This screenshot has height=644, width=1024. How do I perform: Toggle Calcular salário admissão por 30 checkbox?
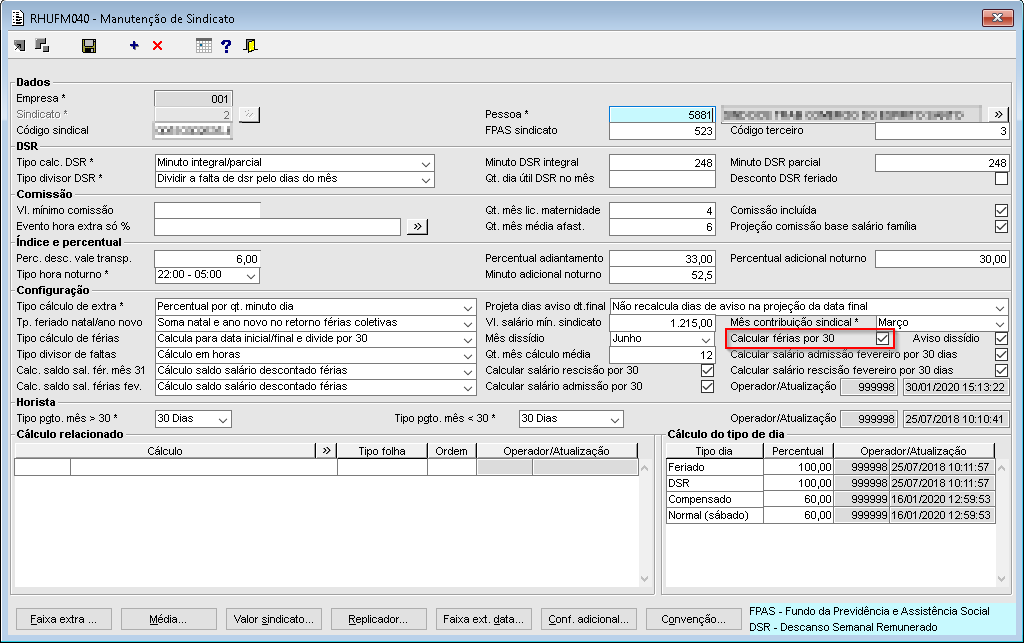tap(707, 387)
